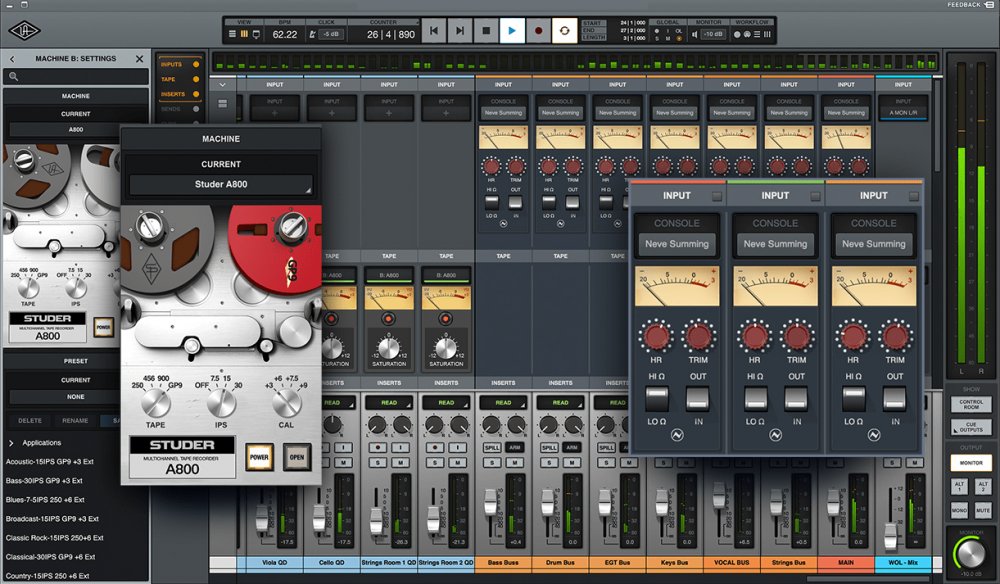Click the search field in settings panel
This screenshot has height=584, width=1000.
point(76,77)
